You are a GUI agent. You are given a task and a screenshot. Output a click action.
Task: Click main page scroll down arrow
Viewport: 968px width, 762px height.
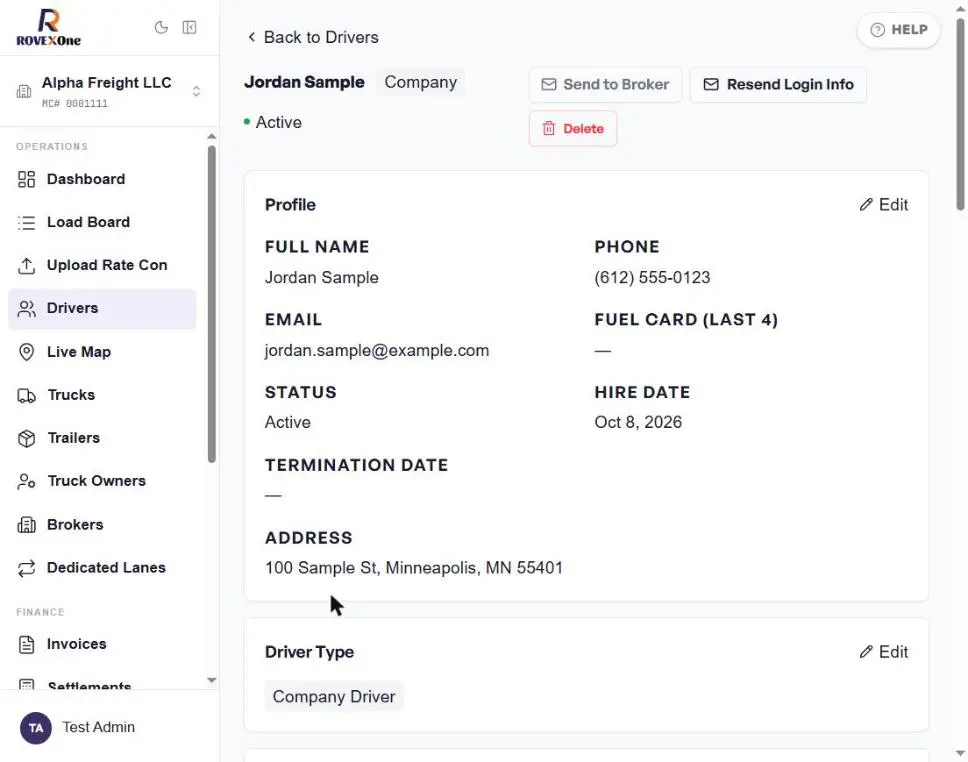961,753
